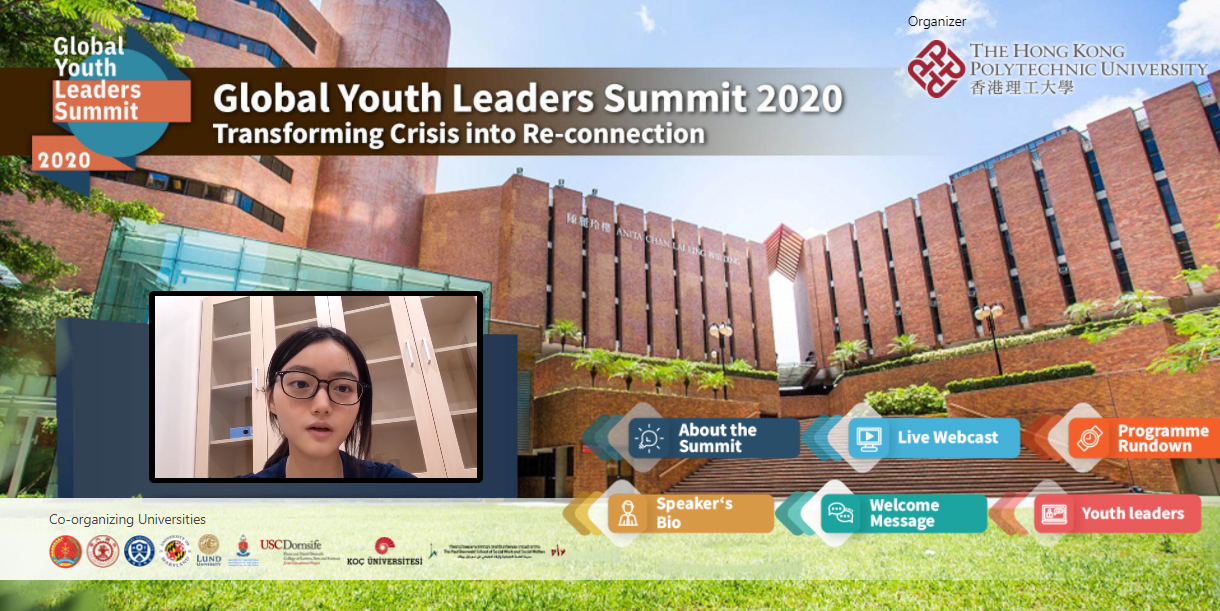
Task: Open the Programme Rundown button
Action: pos(1144,438)
